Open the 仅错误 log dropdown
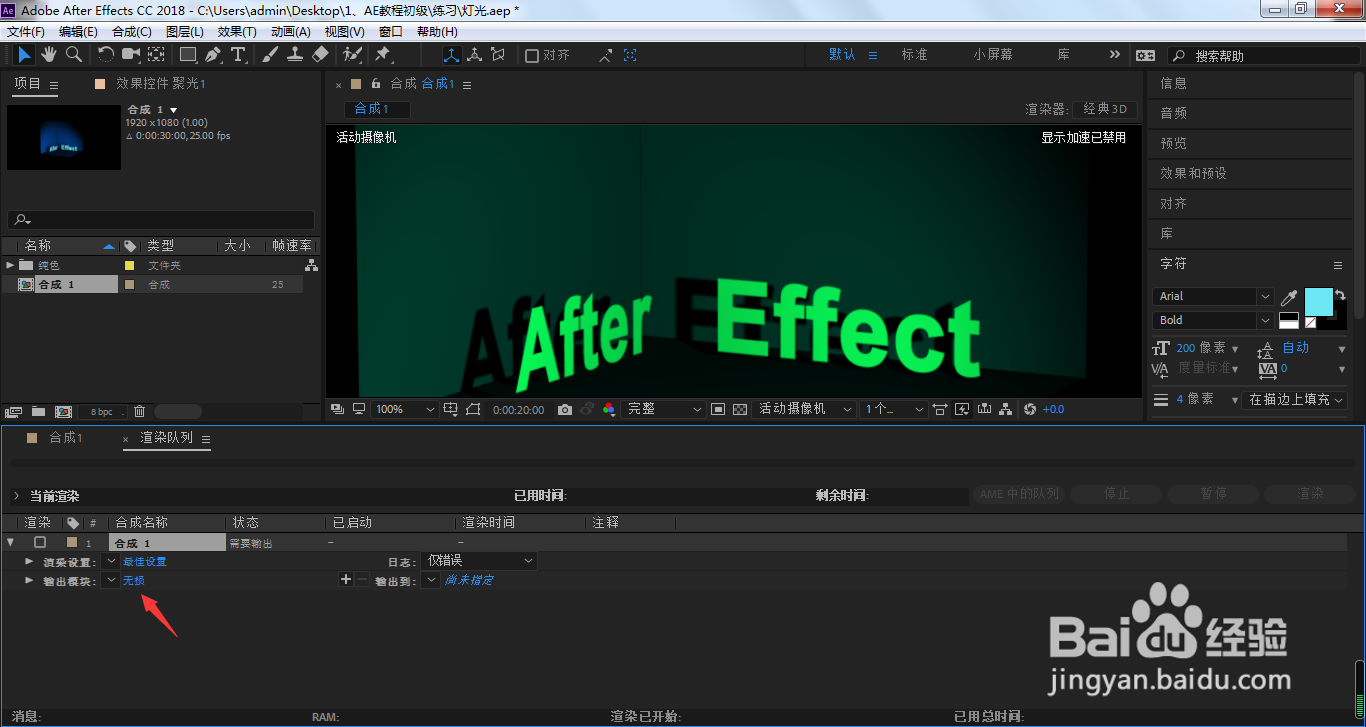1366x727 pixels. tap(480, 561)
